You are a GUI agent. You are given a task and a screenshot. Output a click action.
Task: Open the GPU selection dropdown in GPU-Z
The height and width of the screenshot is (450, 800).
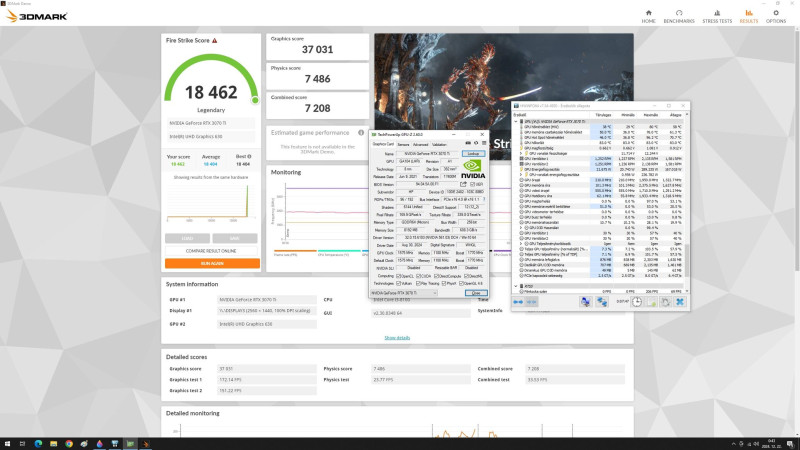click(x=404, y=293)
